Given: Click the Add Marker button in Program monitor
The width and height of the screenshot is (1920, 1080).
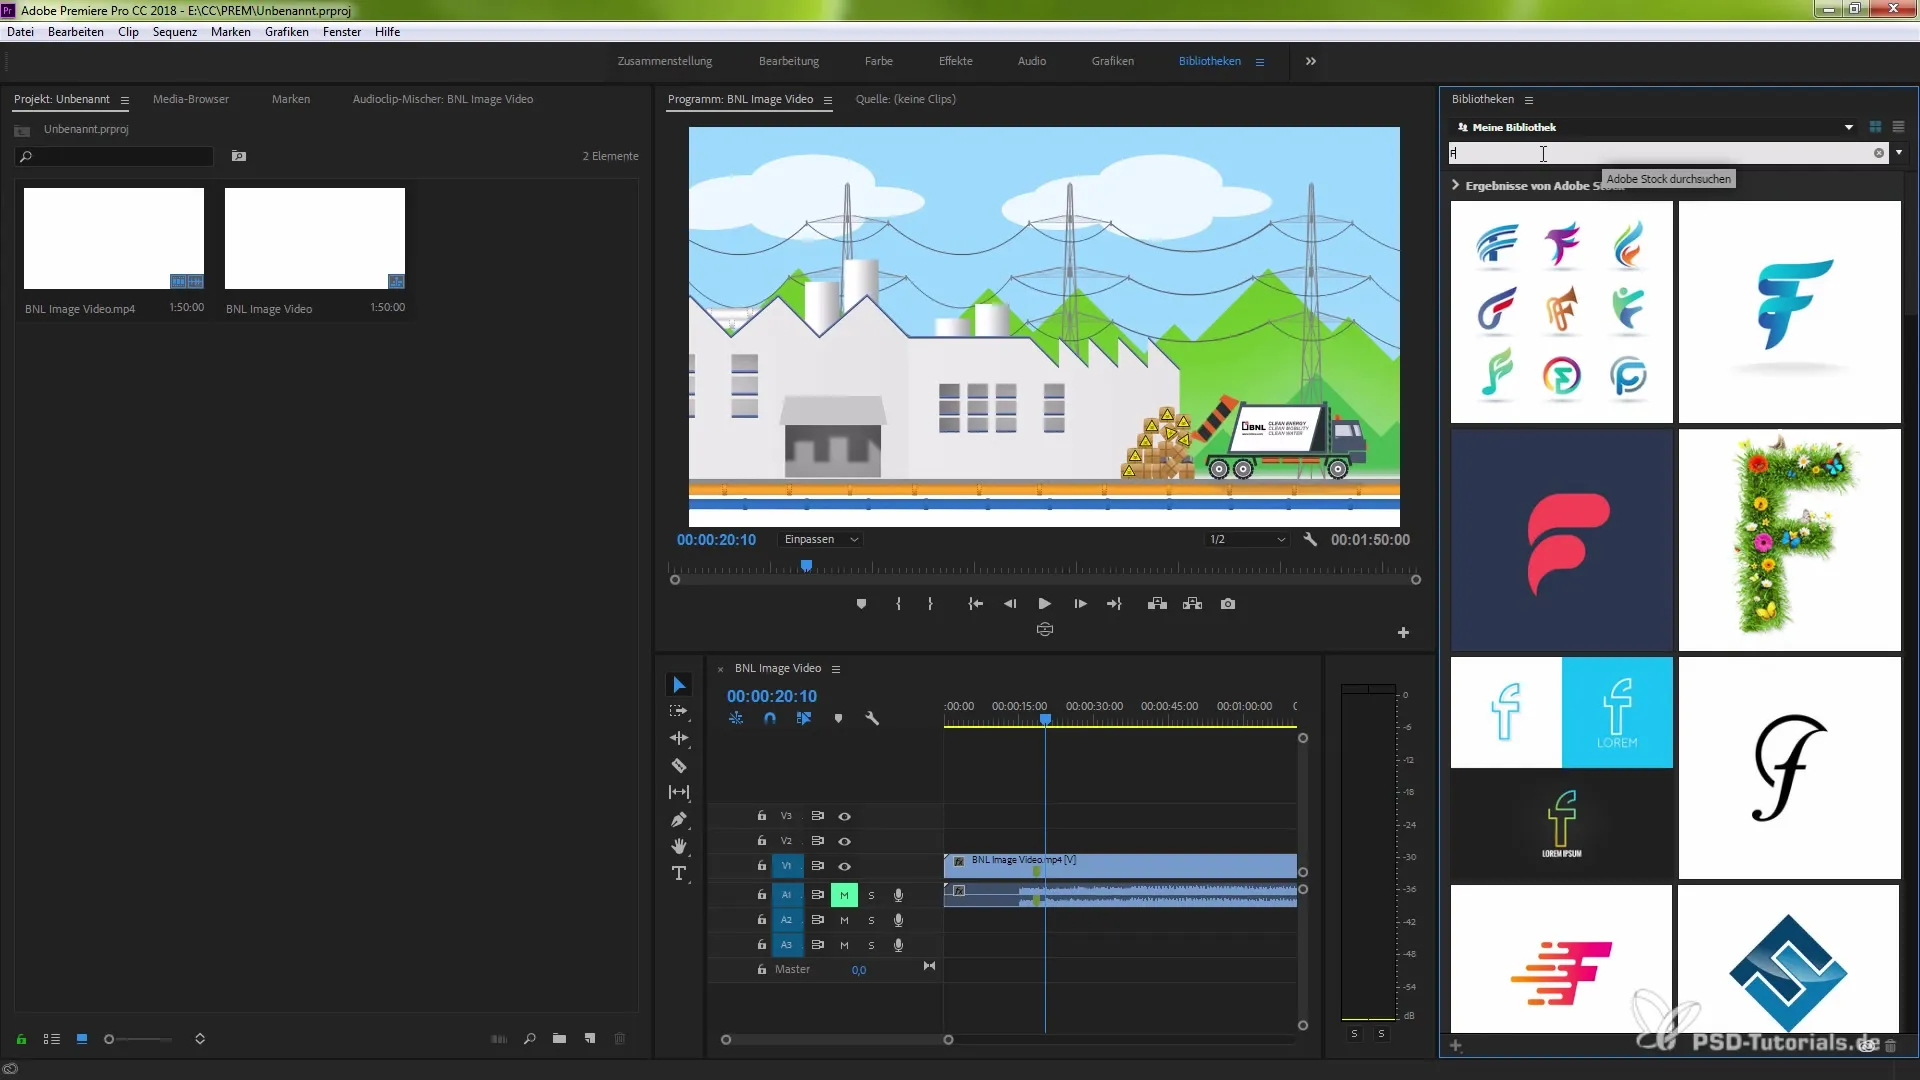Looking at the screenshot, I should coord(861,604).
